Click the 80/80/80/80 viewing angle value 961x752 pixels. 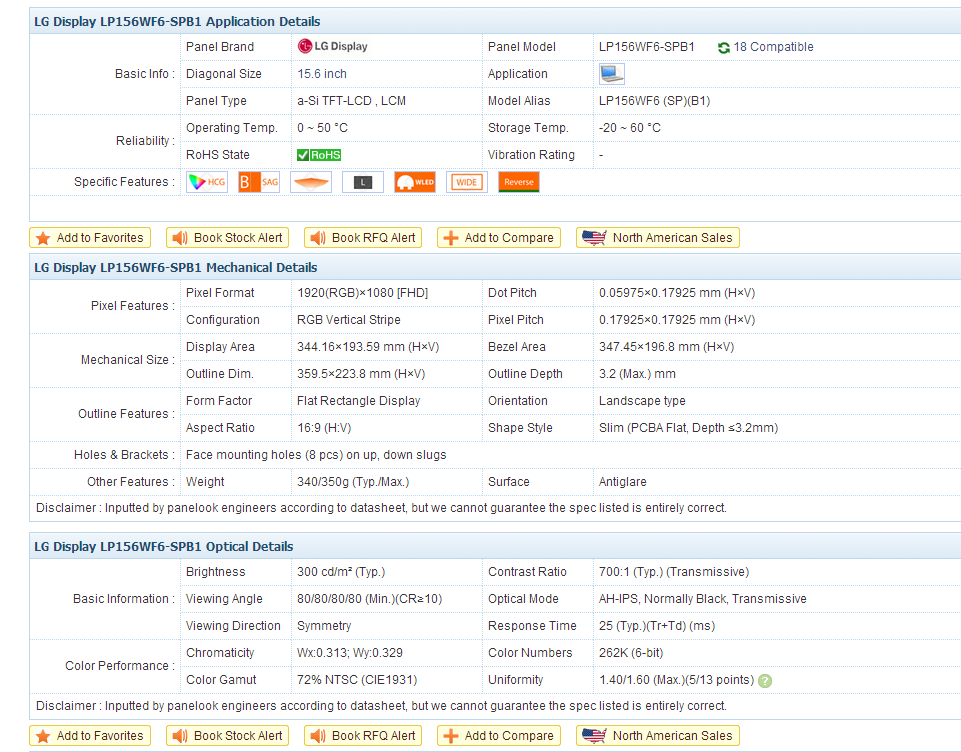[370, 599]
